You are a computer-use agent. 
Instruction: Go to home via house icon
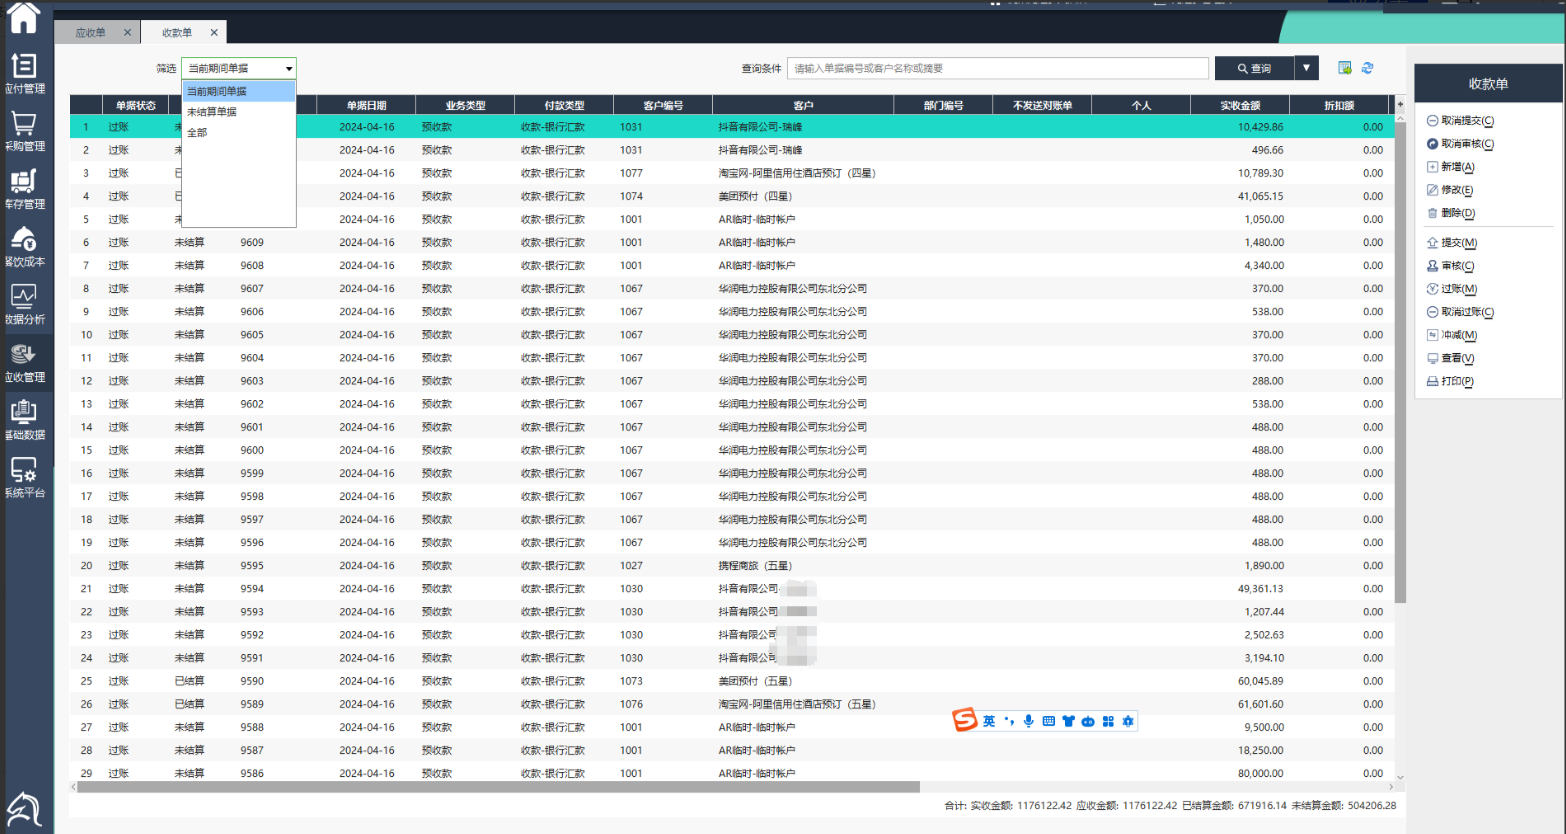coord(23,17)
